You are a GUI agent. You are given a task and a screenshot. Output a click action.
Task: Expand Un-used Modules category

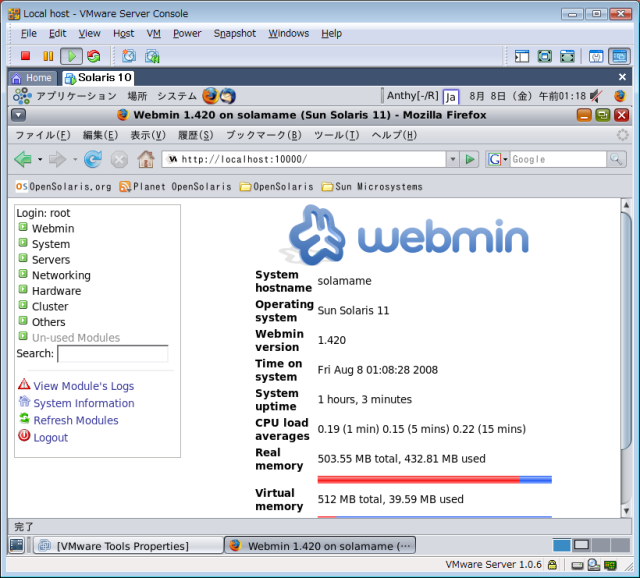click(x=23, y=336)
